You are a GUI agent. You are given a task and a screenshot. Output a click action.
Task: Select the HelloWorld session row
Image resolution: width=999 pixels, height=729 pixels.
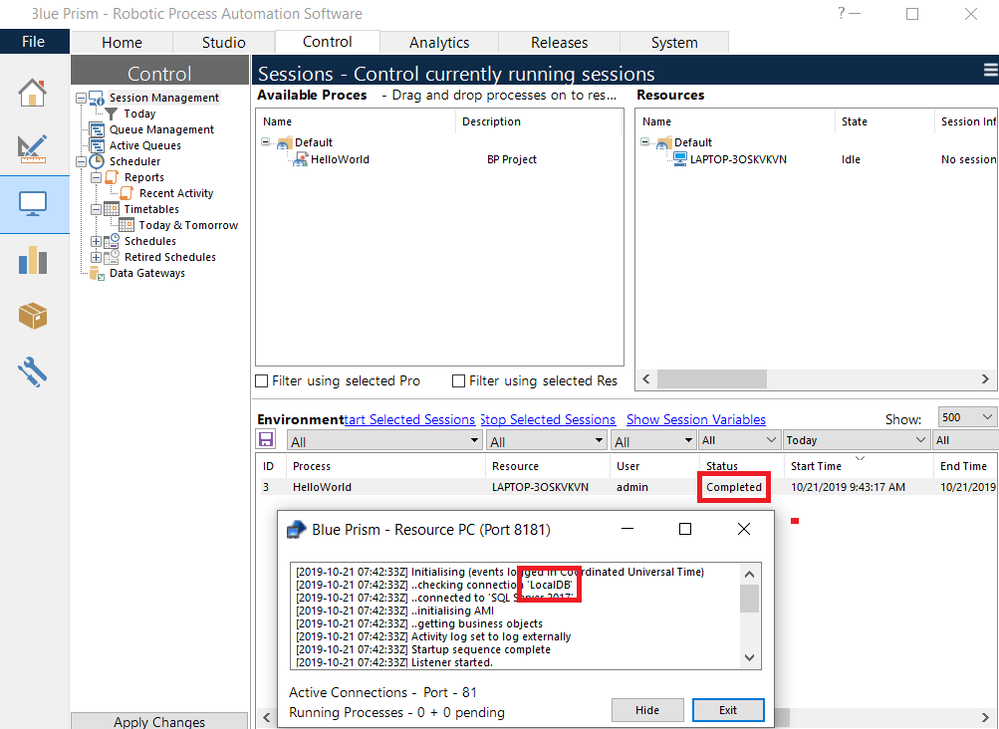click(627, 487)
